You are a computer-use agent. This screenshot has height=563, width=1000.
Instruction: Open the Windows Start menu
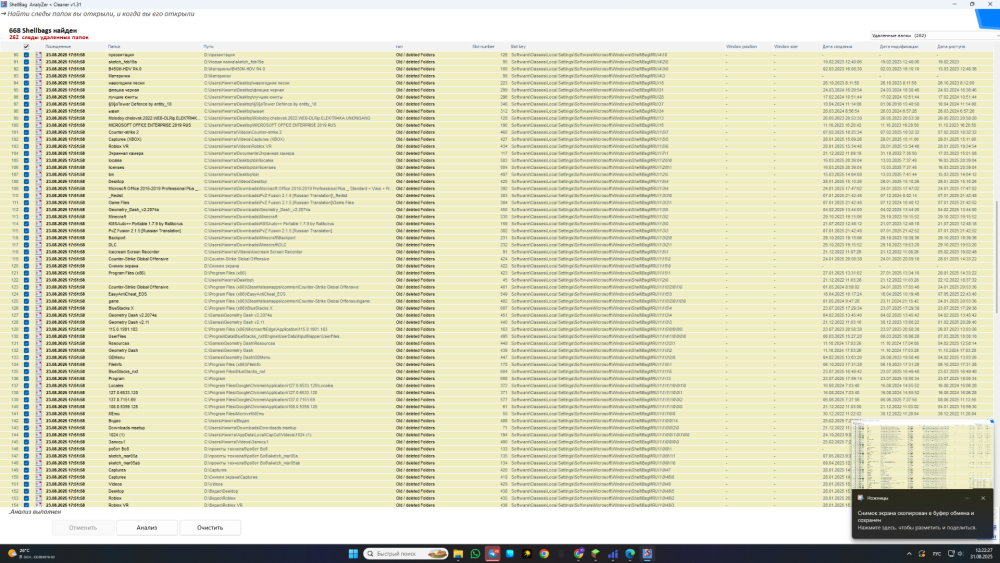coord(353,553)
